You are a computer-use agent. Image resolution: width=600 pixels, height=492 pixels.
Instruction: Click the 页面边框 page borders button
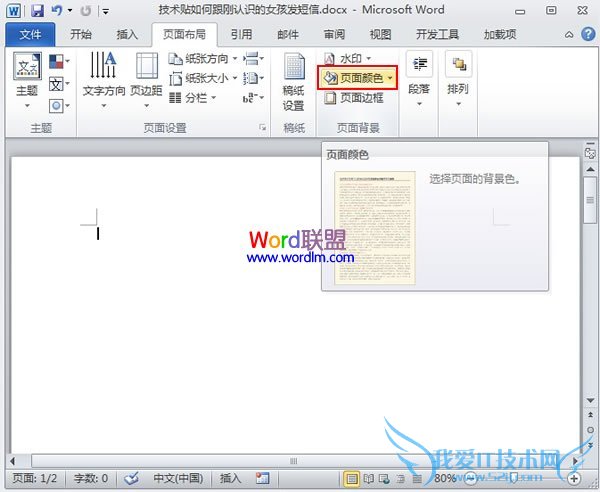[354, 98]
